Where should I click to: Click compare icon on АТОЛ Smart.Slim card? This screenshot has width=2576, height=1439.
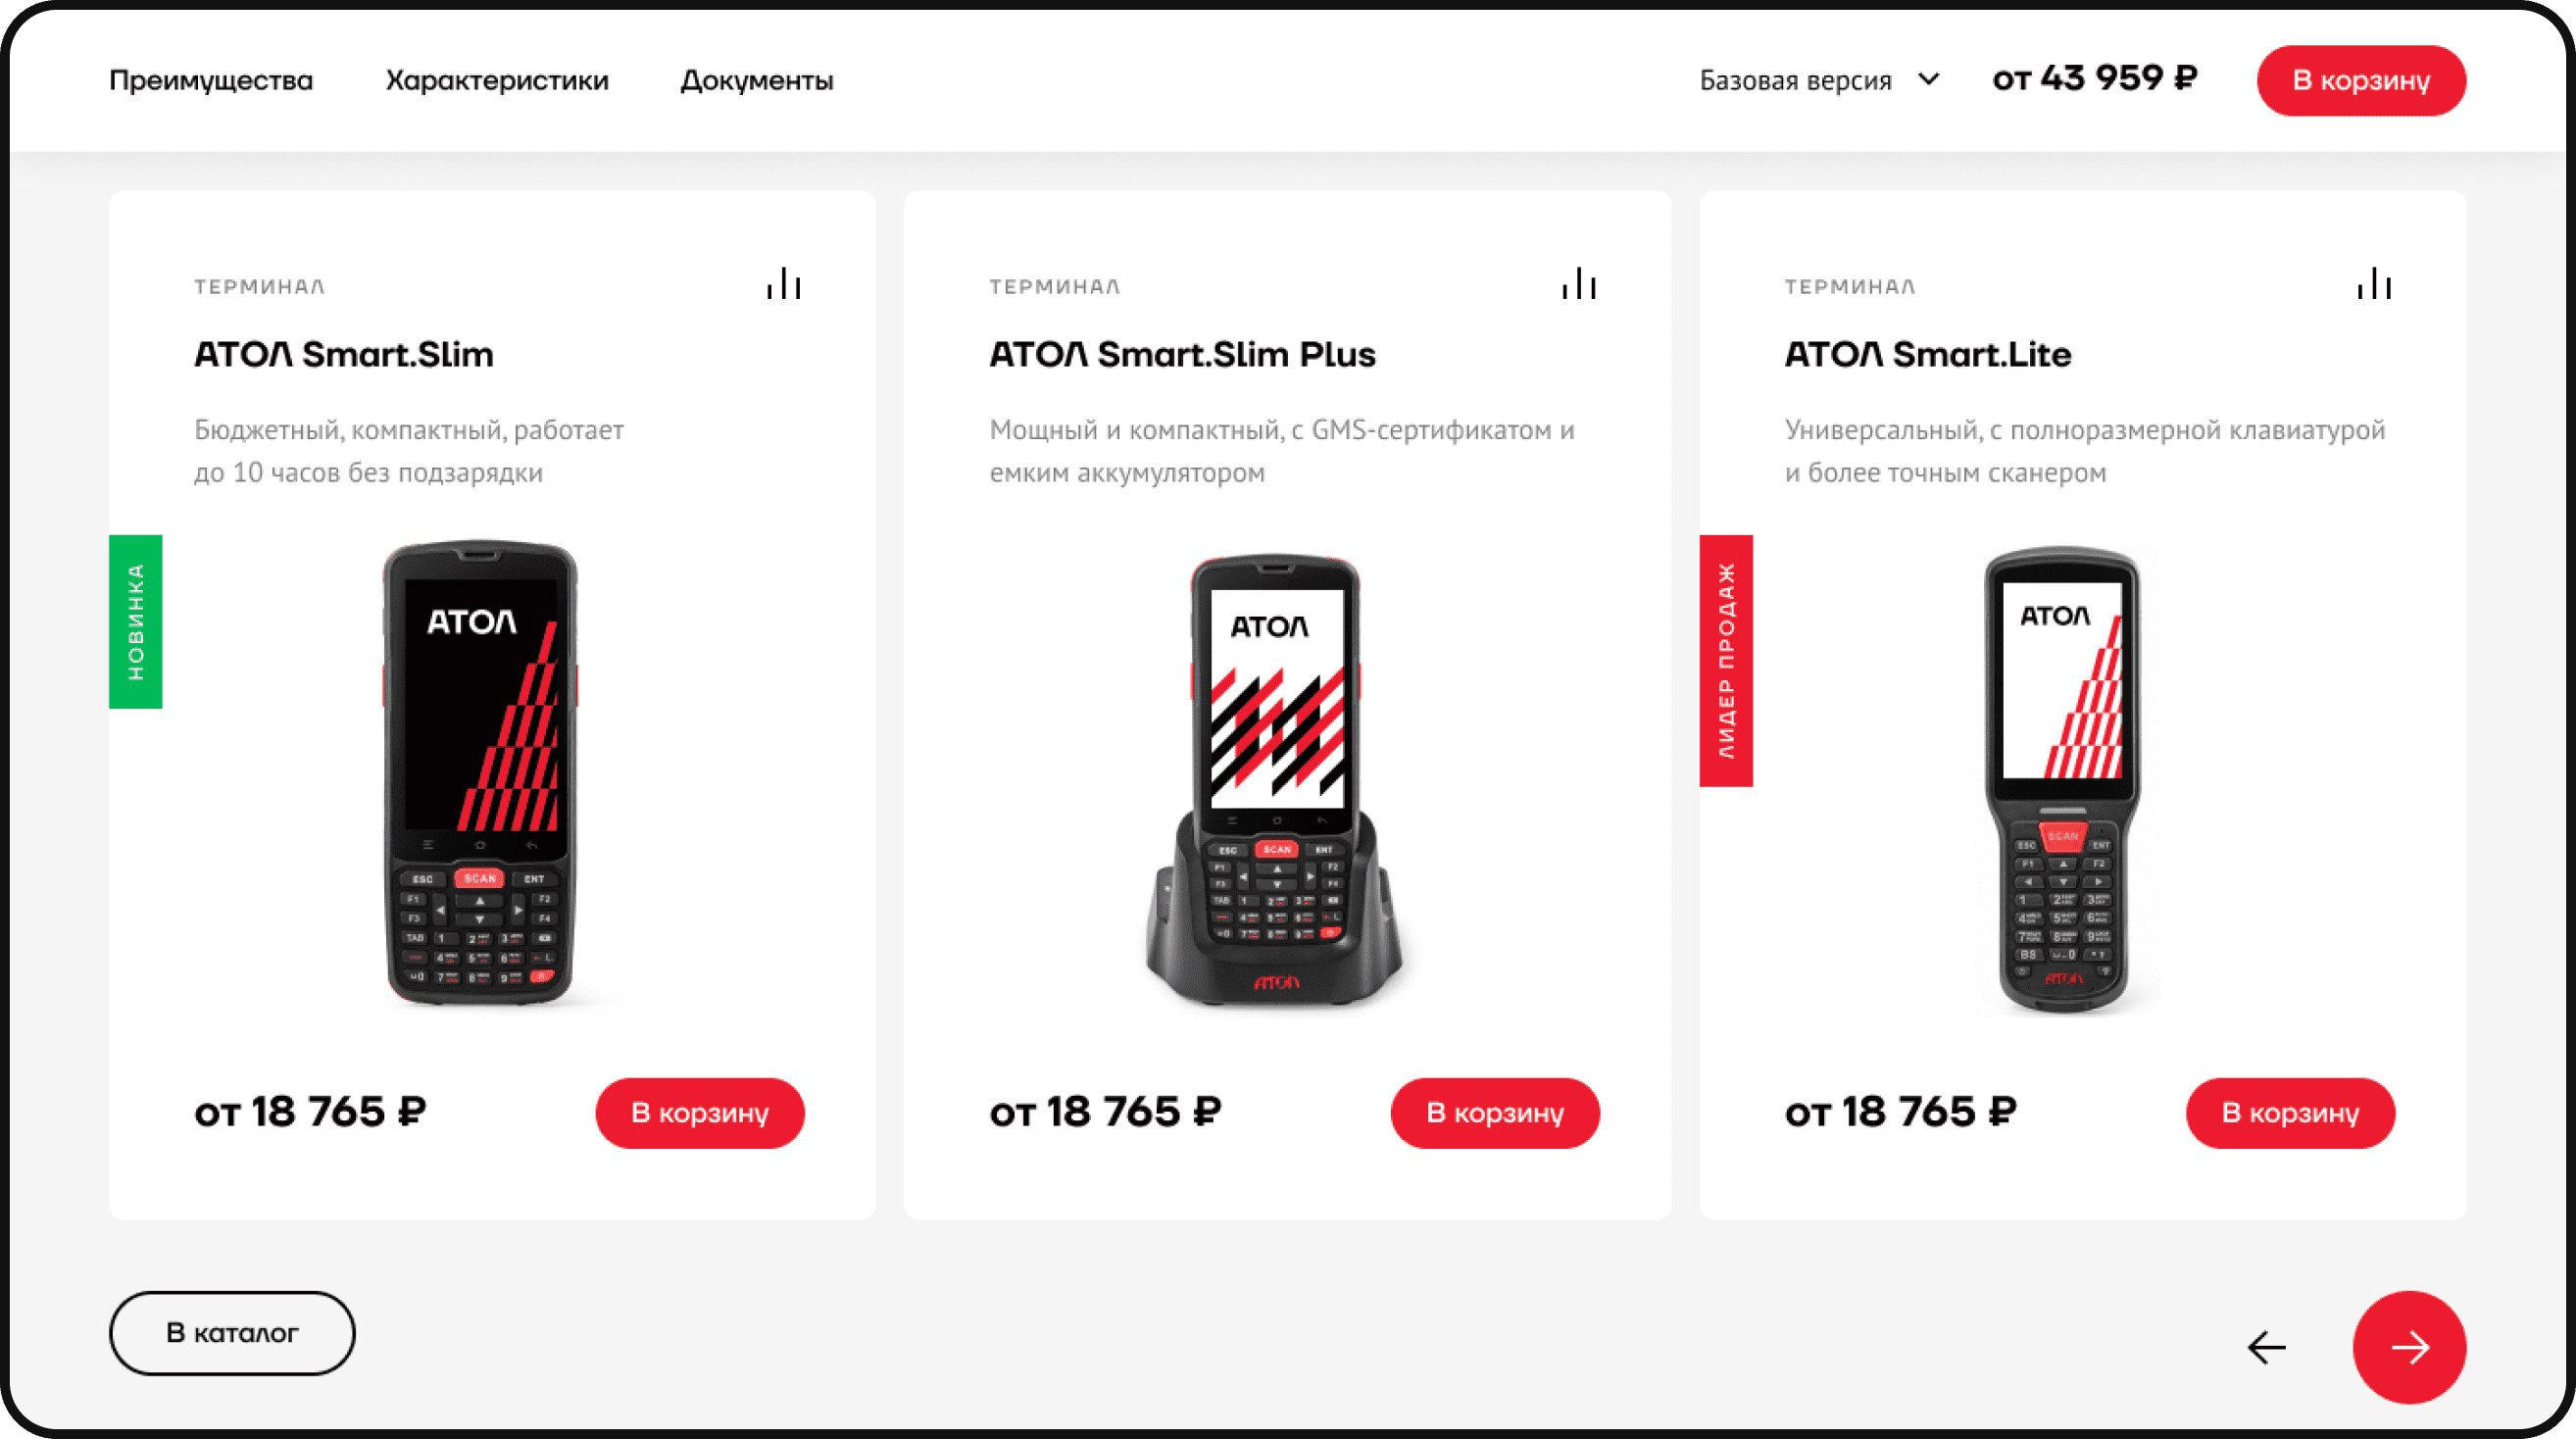coord(784,283)
